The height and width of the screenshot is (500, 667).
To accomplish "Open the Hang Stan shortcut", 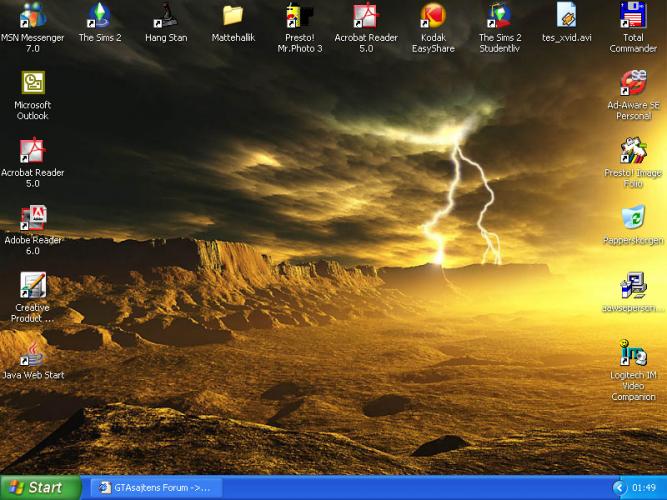I will [166, 16].
